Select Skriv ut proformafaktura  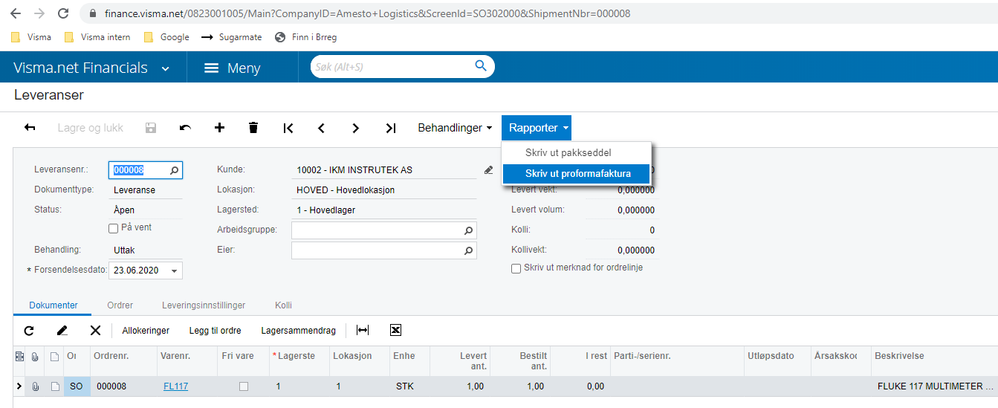pyautogui.click(x=575, y=173)
